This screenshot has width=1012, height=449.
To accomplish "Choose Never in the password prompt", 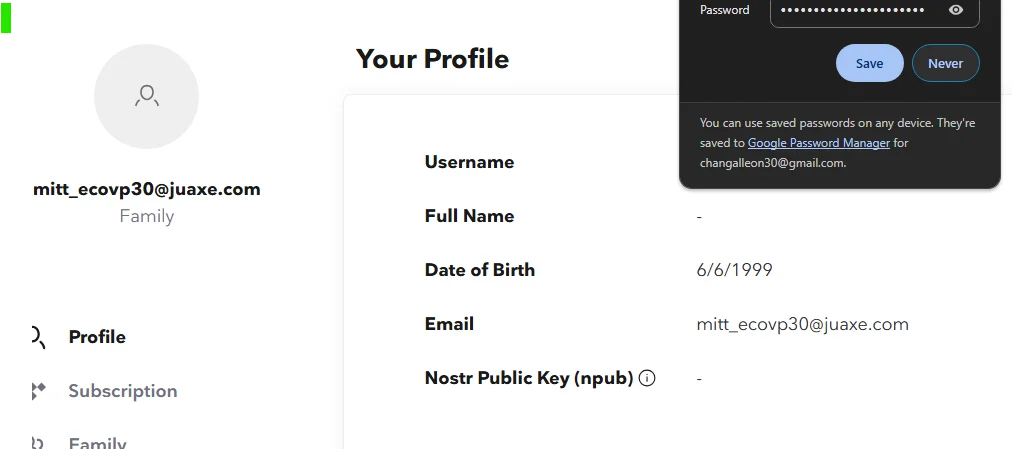I will [946, 63].
